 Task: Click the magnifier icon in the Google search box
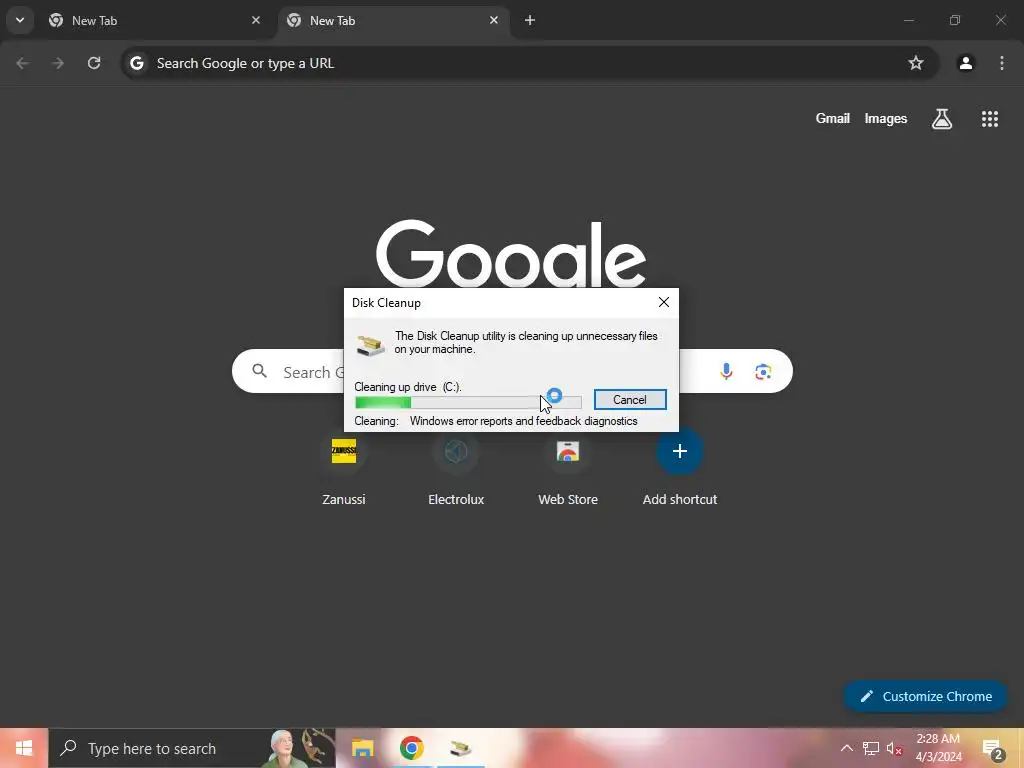click(259, 371)
